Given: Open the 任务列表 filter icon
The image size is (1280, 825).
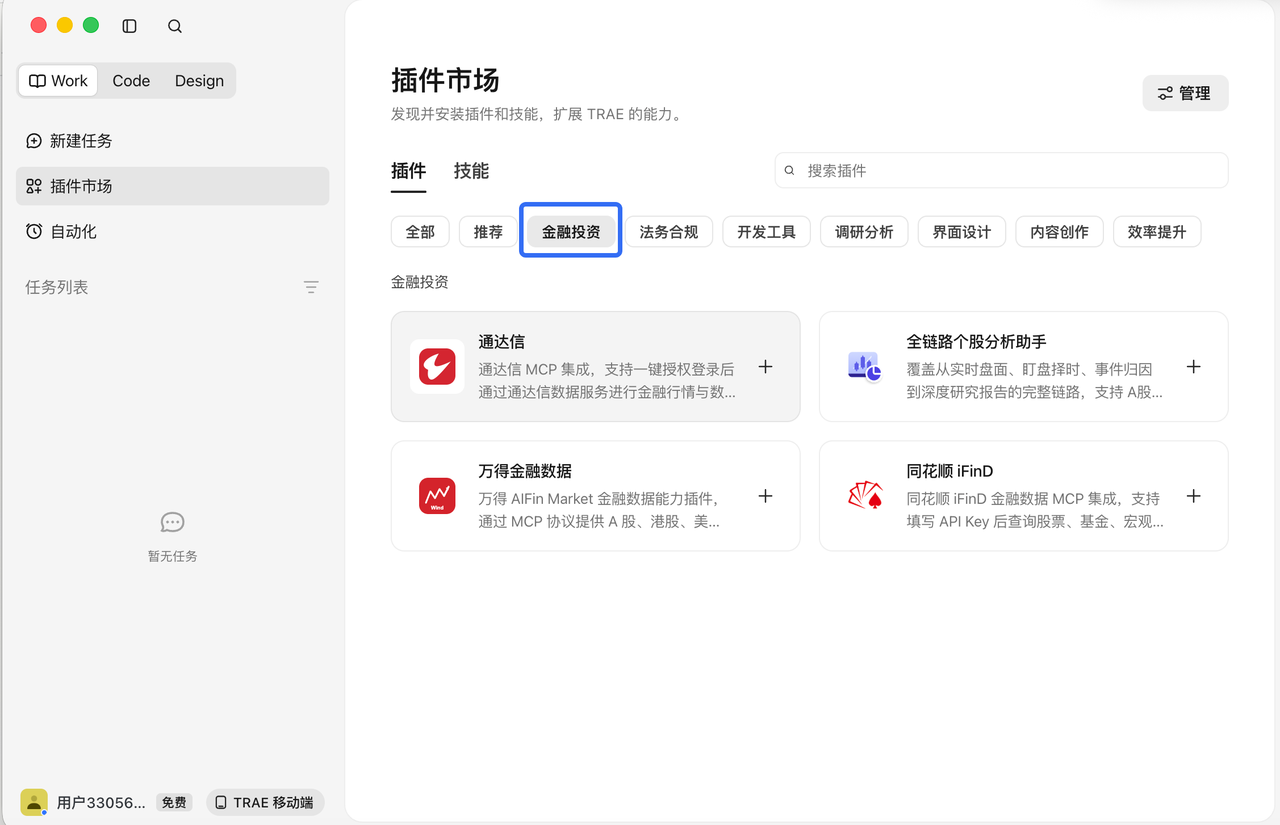Looking at the screenshot, I should (x=311, y=287).
